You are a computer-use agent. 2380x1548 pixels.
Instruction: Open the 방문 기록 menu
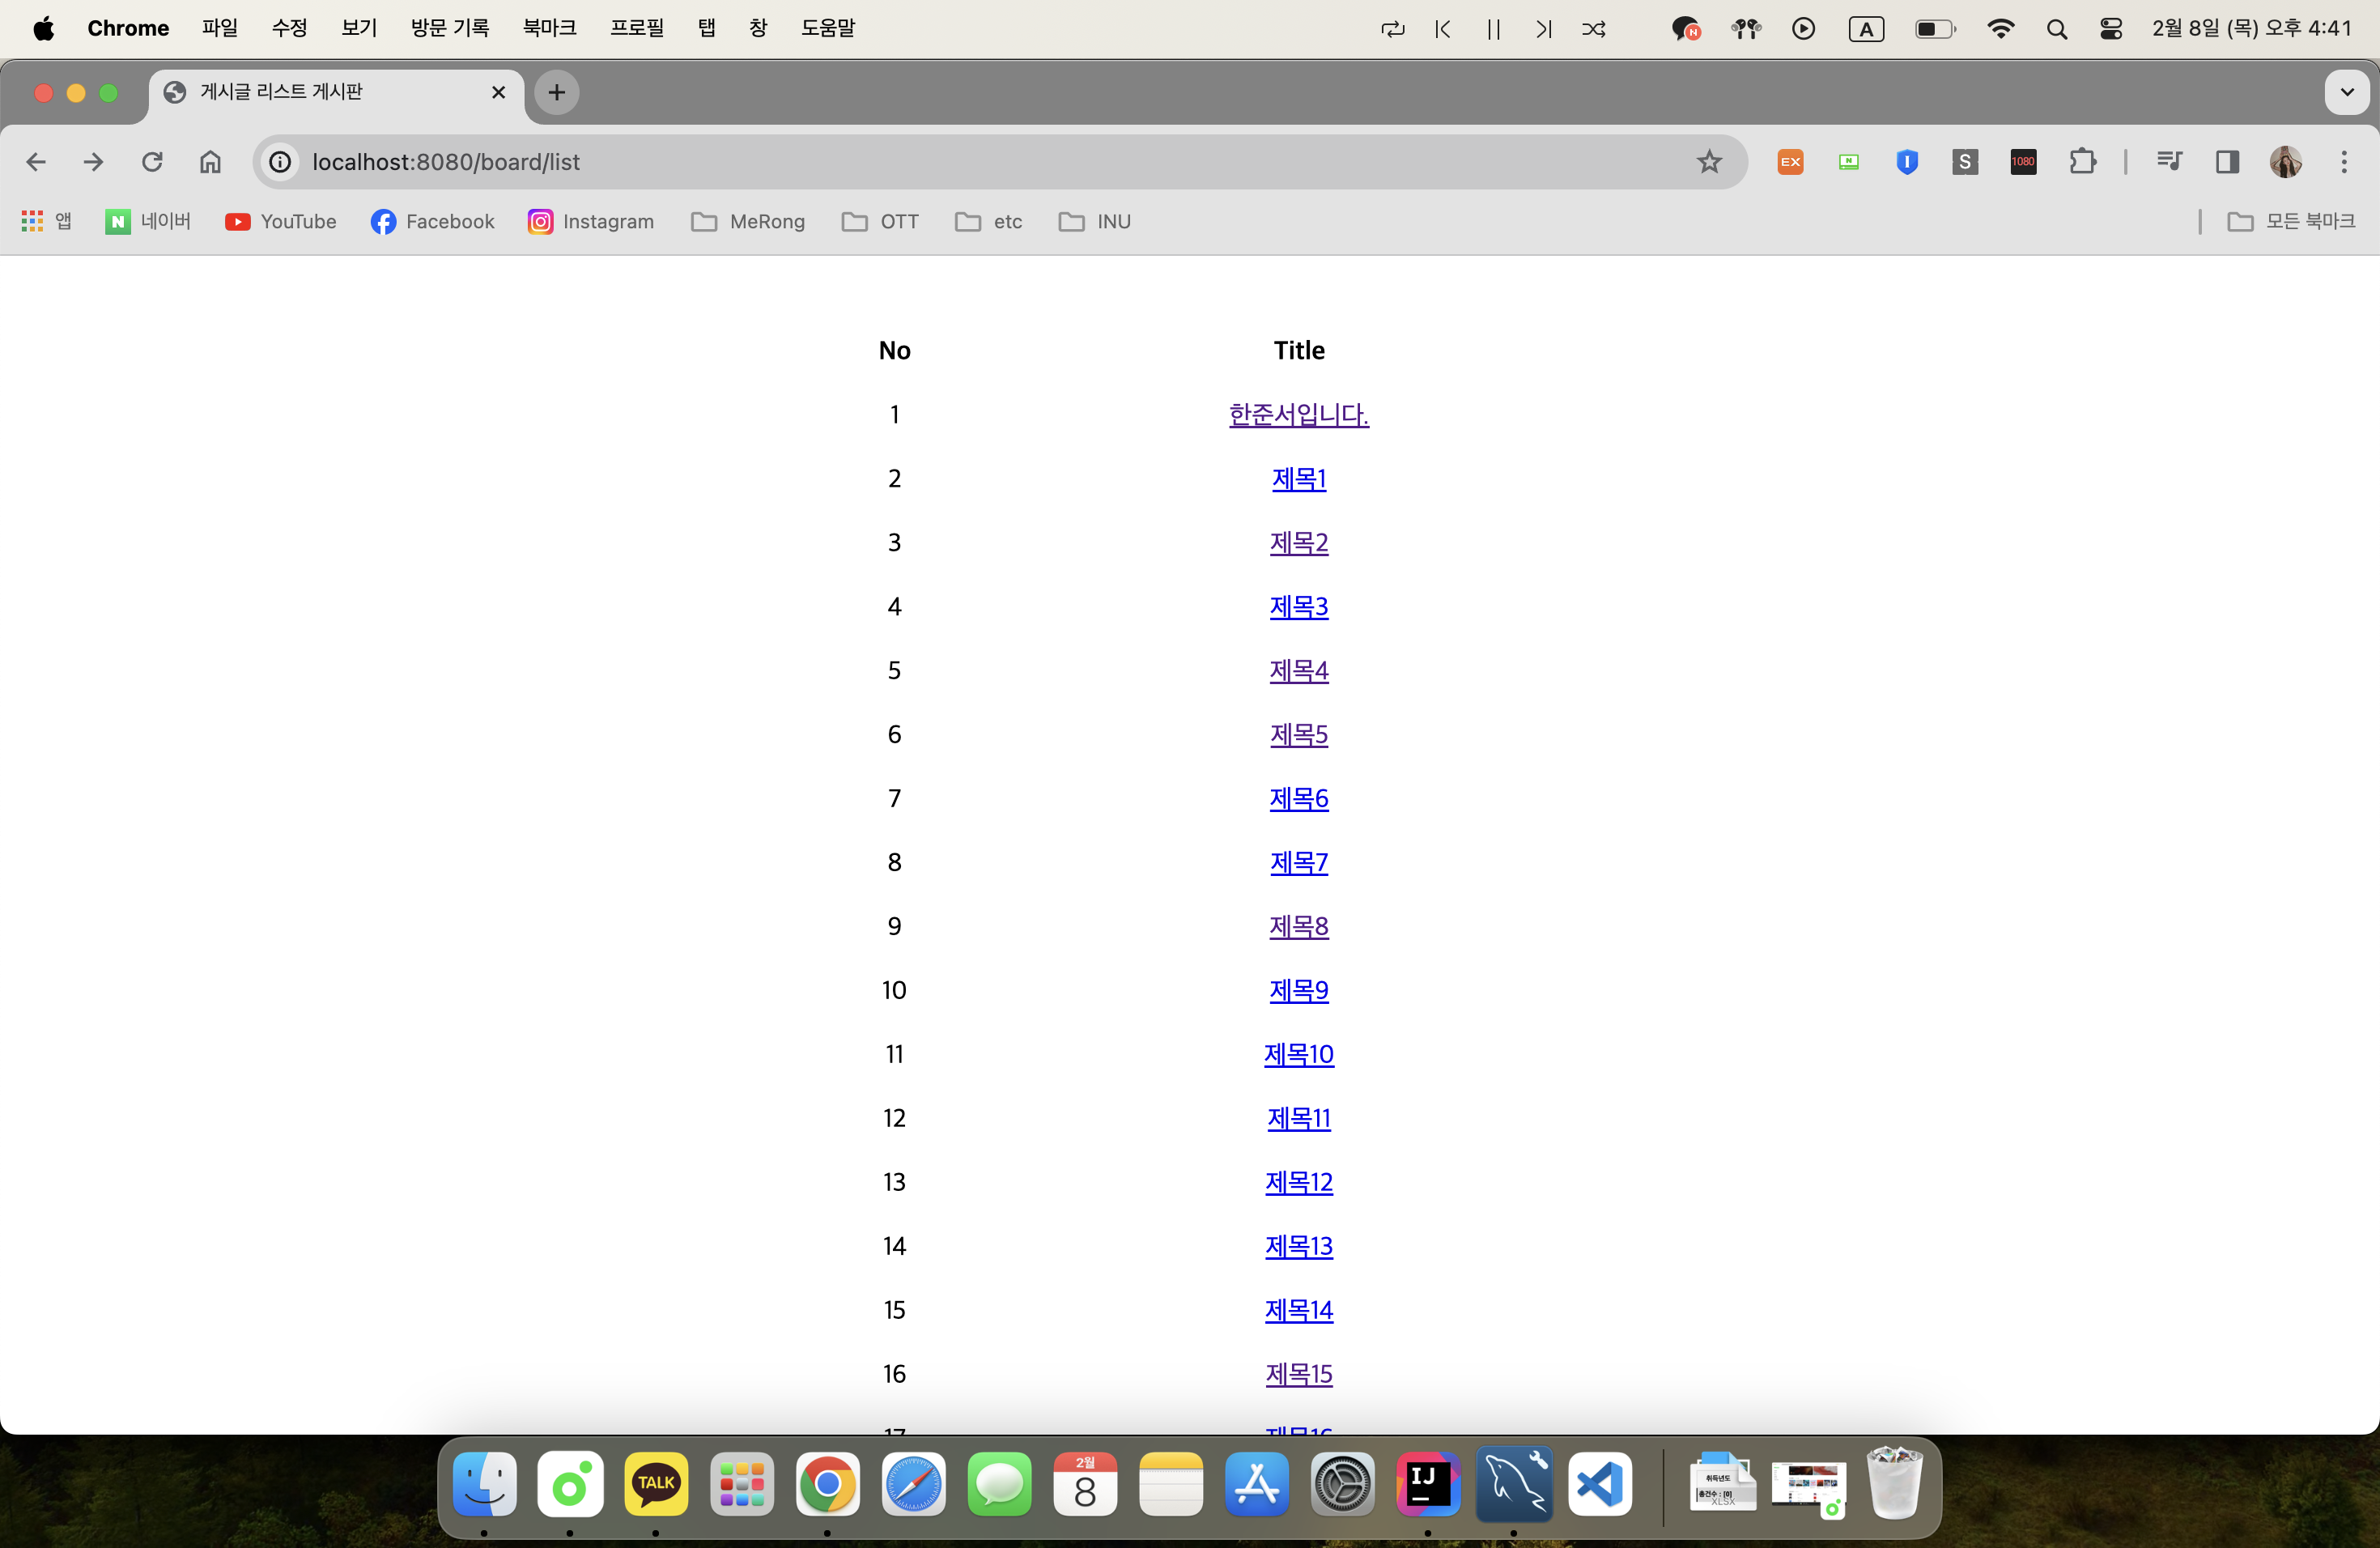[450, 29]
